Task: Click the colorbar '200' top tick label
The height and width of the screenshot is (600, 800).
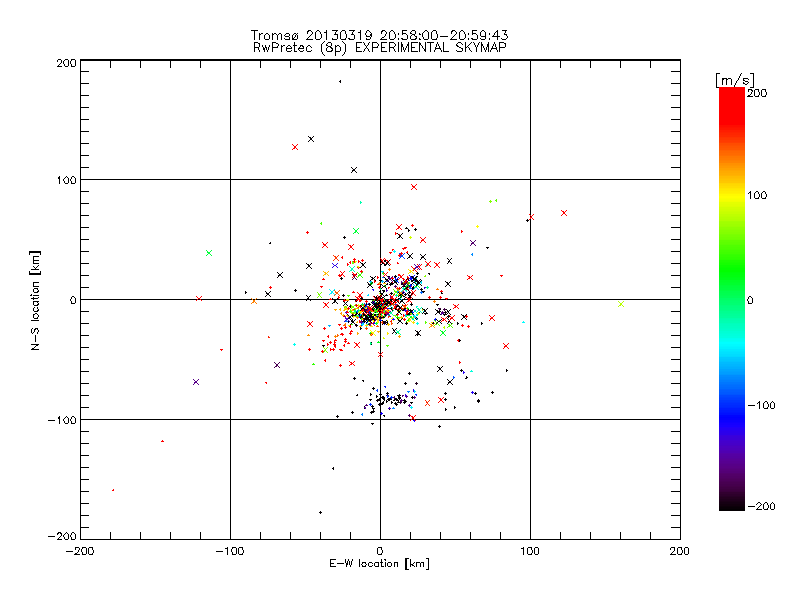Action: (x=757, y=93)
